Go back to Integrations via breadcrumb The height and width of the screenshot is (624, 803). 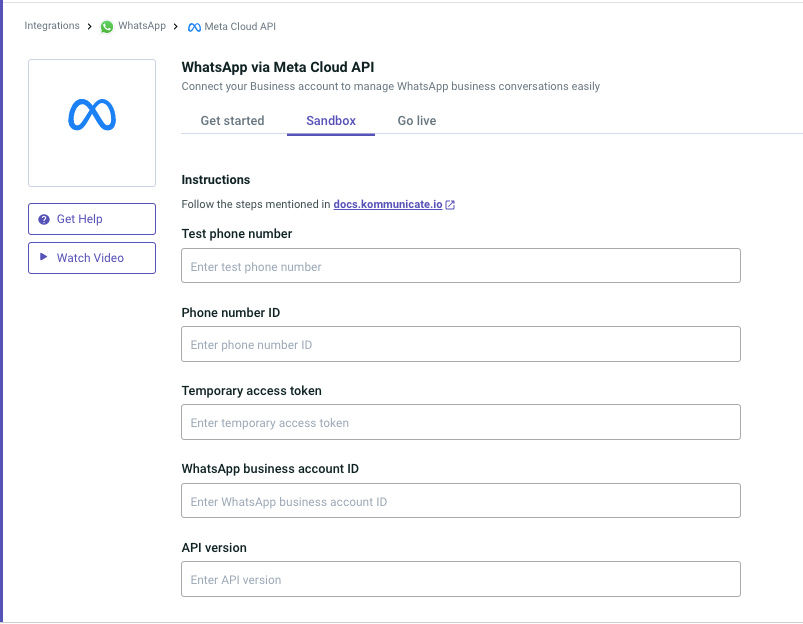coord(52,26)
